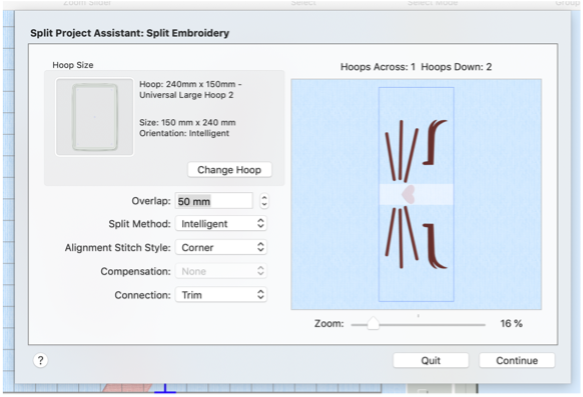Click the Split Project Assistant title text
This screenshot has height=397, width=583.
130,33
